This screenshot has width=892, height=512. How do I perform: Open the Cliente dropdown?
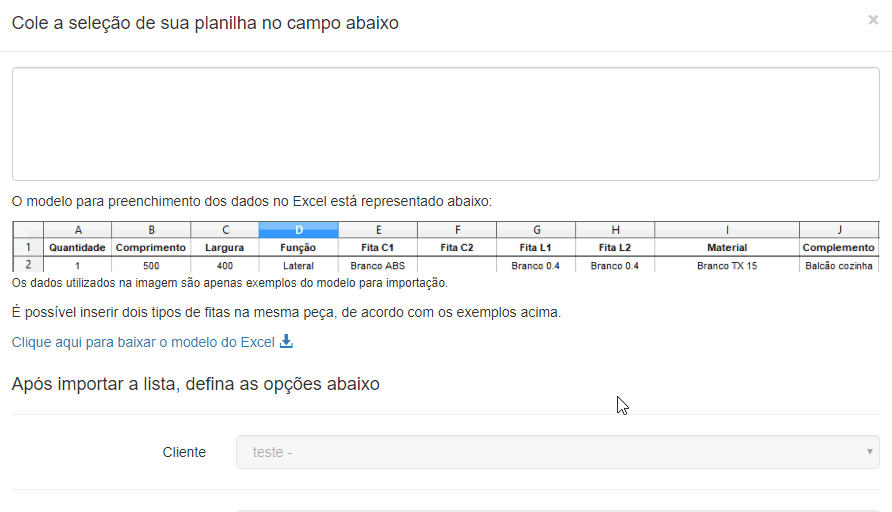tap(557, 452)
